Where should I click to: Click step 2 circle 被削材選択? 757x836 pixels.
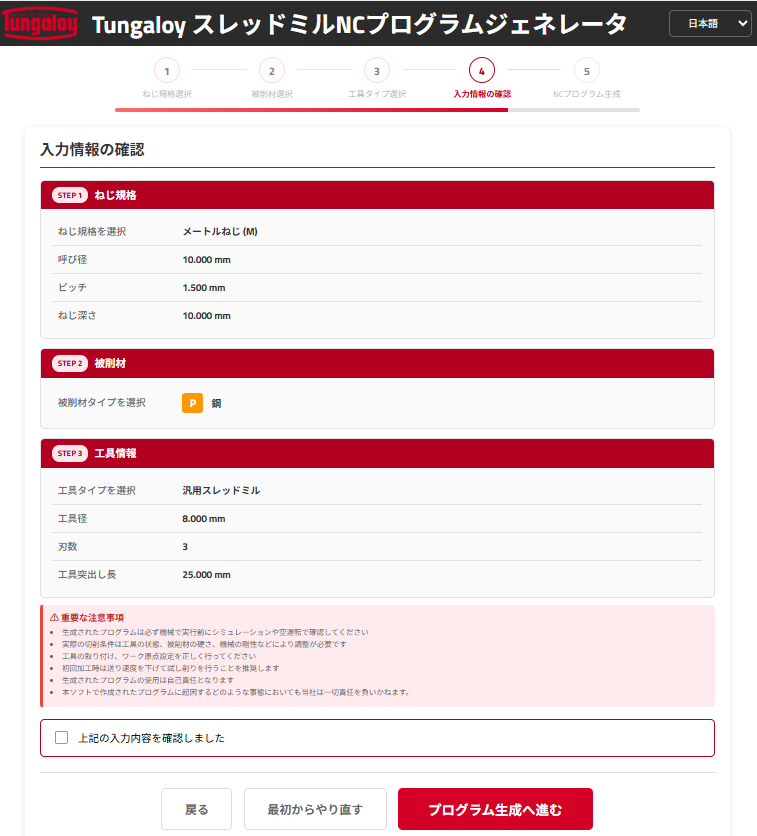pyautogui.click(x=271, y=71)
